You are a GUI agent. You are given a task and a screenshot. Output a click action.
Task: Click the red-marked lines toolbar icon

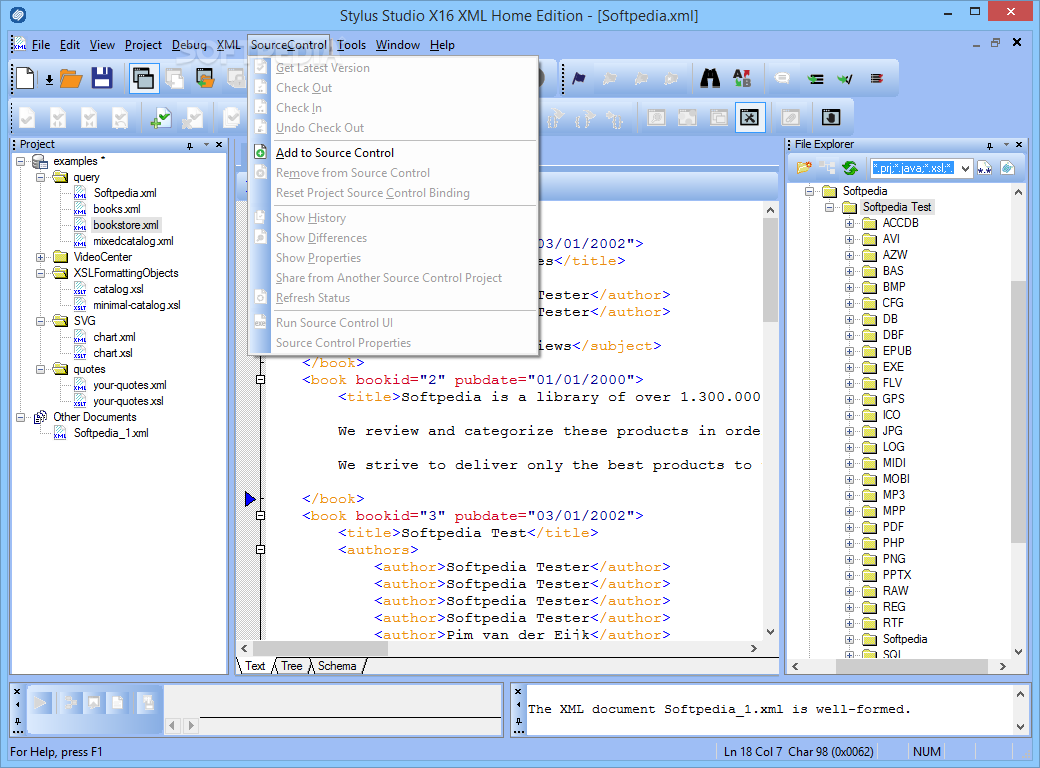876,79
